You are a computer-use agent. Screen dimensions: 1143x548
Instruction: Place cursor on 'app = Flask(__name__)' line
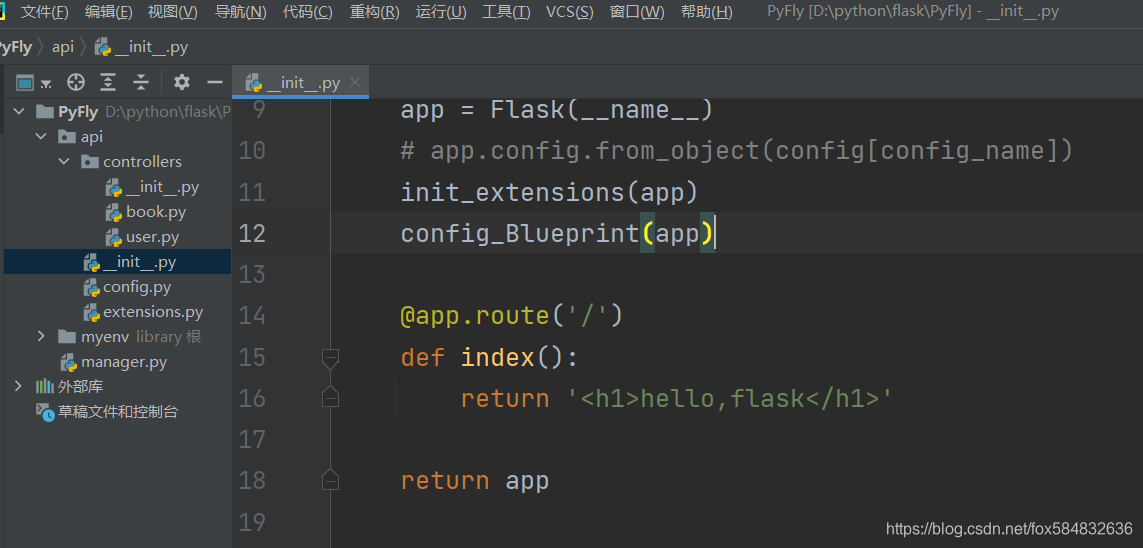(556, 110)
